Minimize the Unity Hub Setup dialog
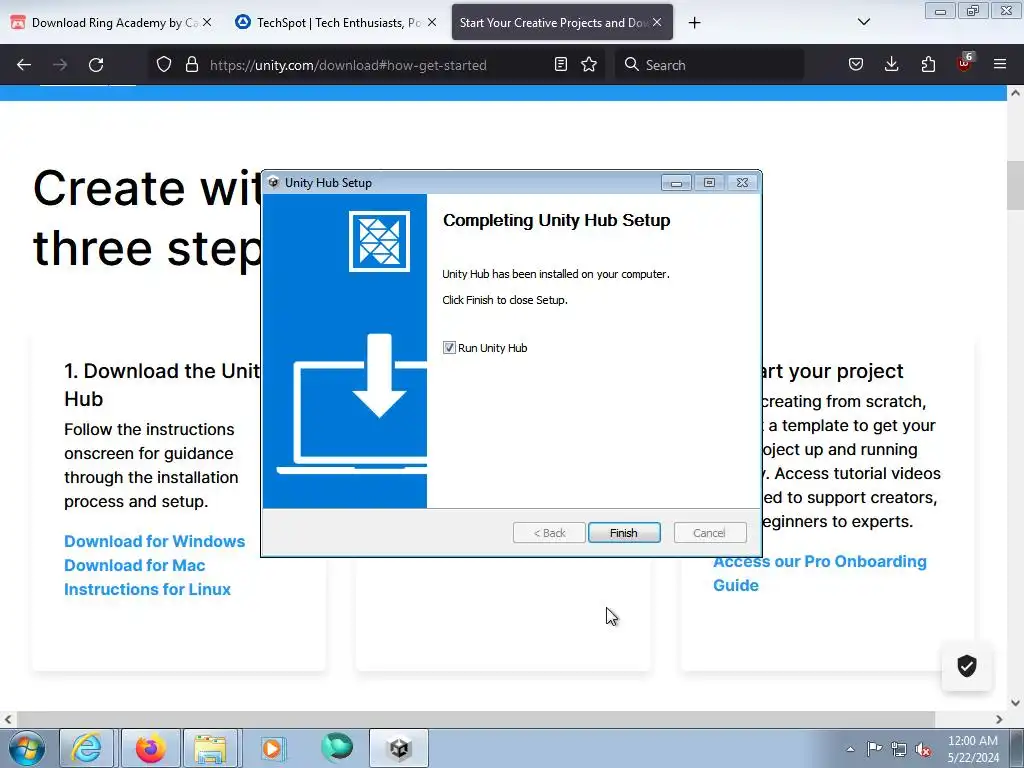This screenshot has width=1024, height=768. pos(676,183)
